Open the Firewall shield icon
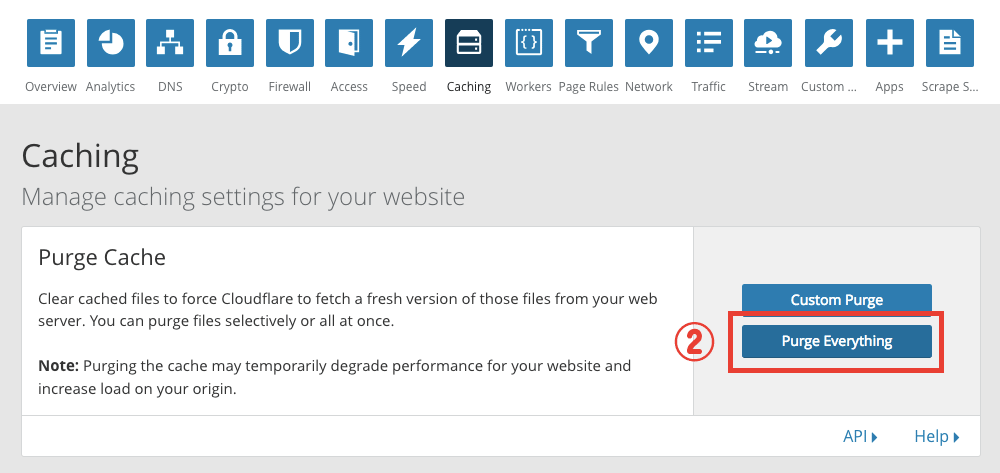This screenshot has height=473, width=1000. point(290,43)
